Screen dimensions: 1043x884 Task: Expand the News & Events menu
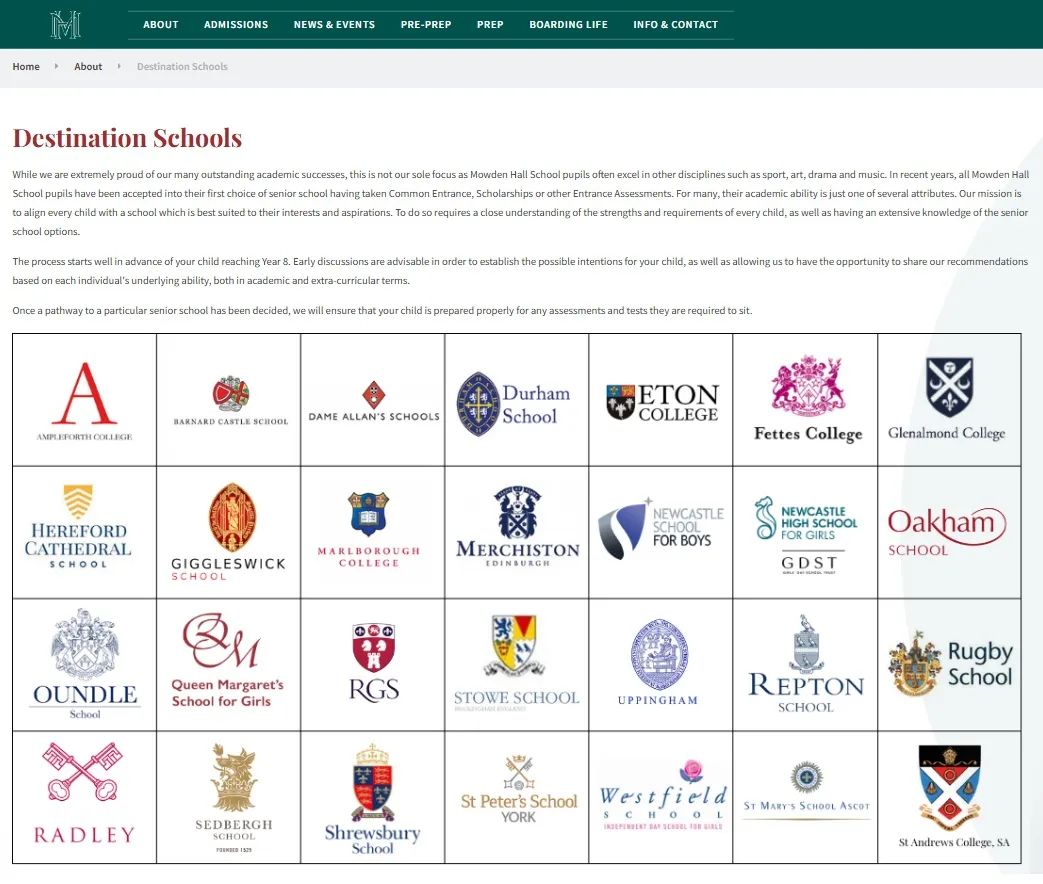334,25
